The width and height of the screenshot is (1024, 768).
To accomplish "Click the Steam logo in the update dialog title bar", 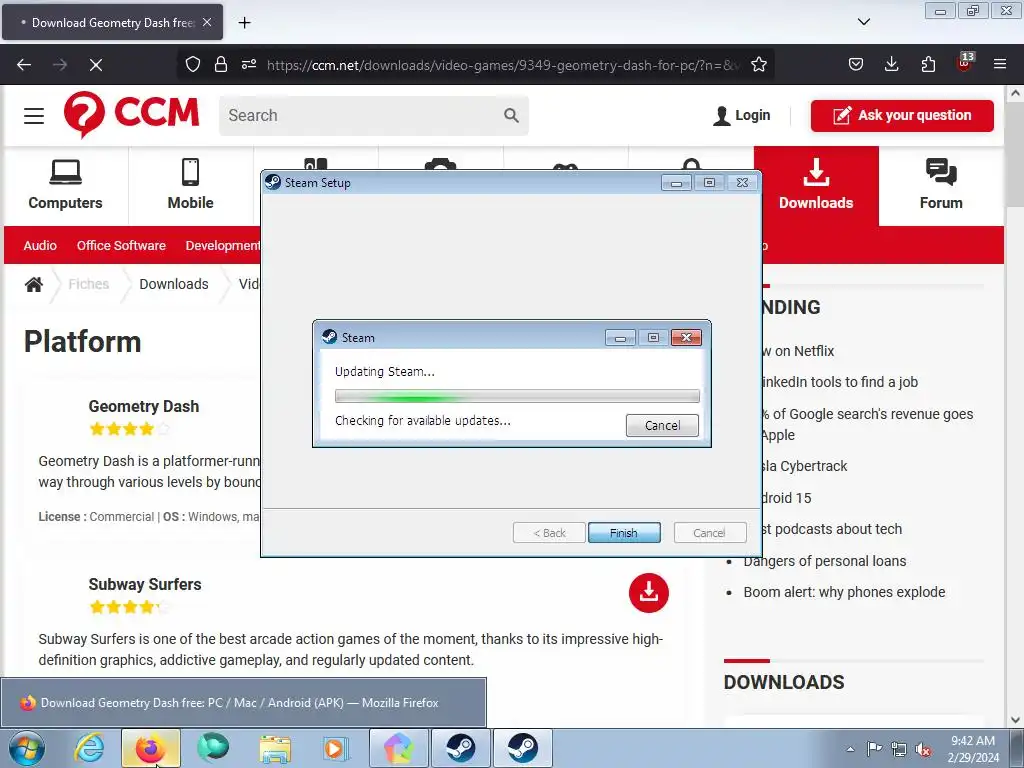I will 330,337.
